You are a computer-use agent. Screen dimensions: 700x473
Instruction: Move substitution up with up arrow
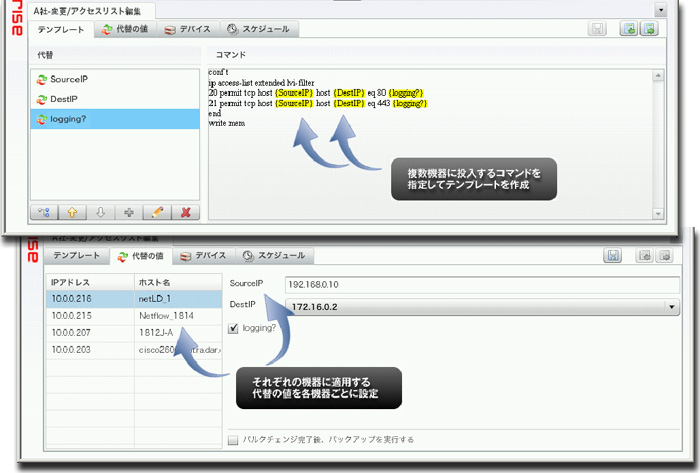(72, 212)
